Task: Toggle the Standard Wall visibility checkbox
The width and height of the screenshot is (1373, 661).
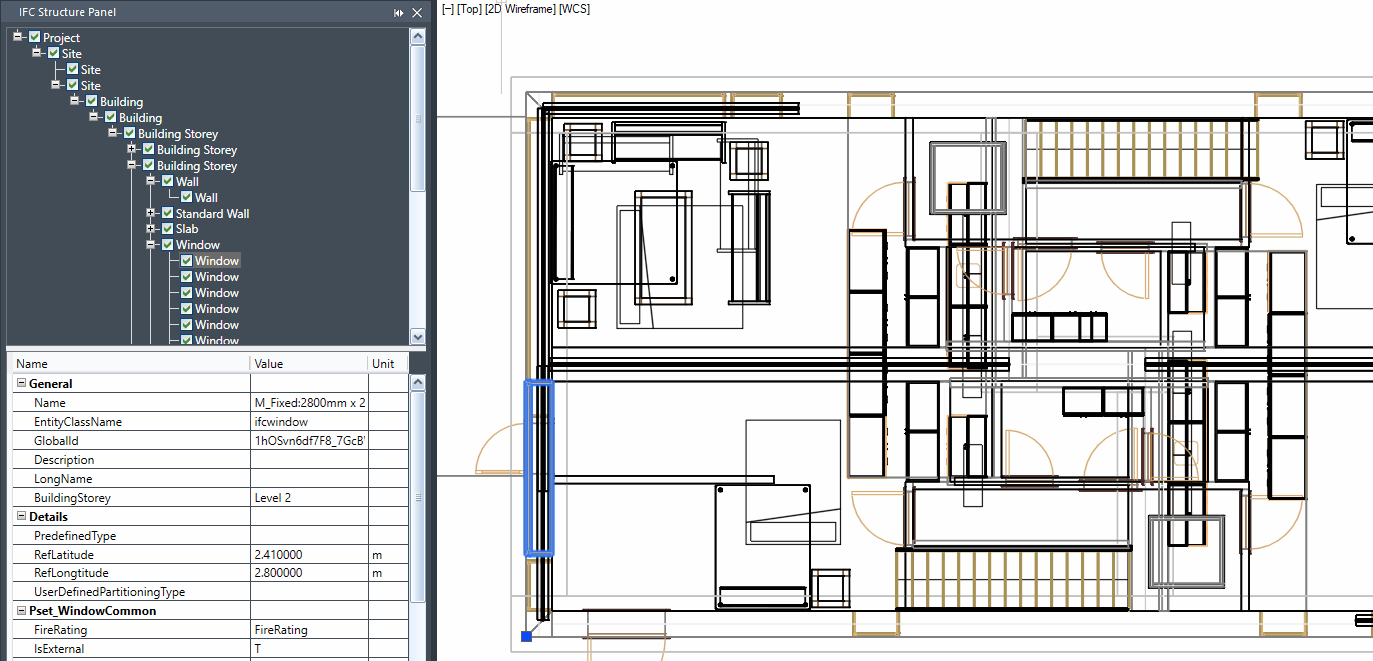Action: (167, 213)
